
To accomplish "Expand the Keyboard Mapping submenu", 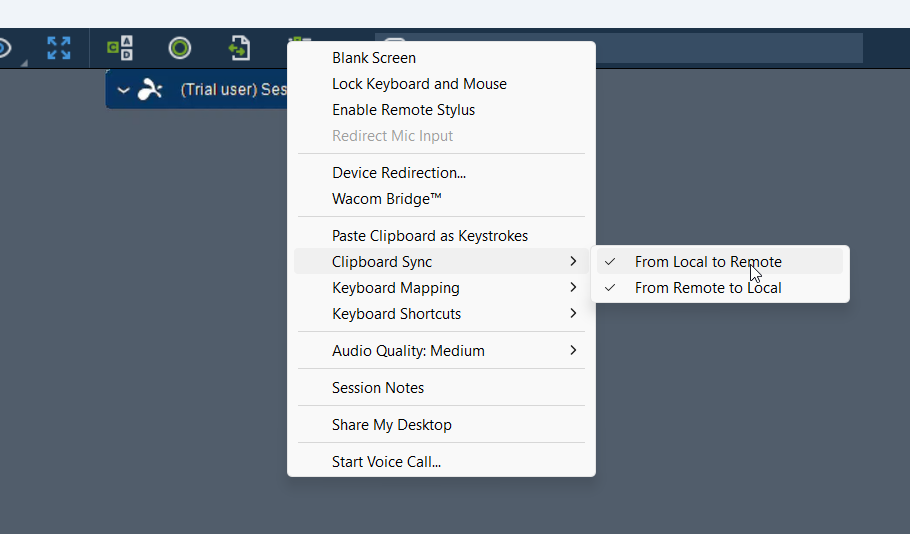I will click(x=441, y=288).
